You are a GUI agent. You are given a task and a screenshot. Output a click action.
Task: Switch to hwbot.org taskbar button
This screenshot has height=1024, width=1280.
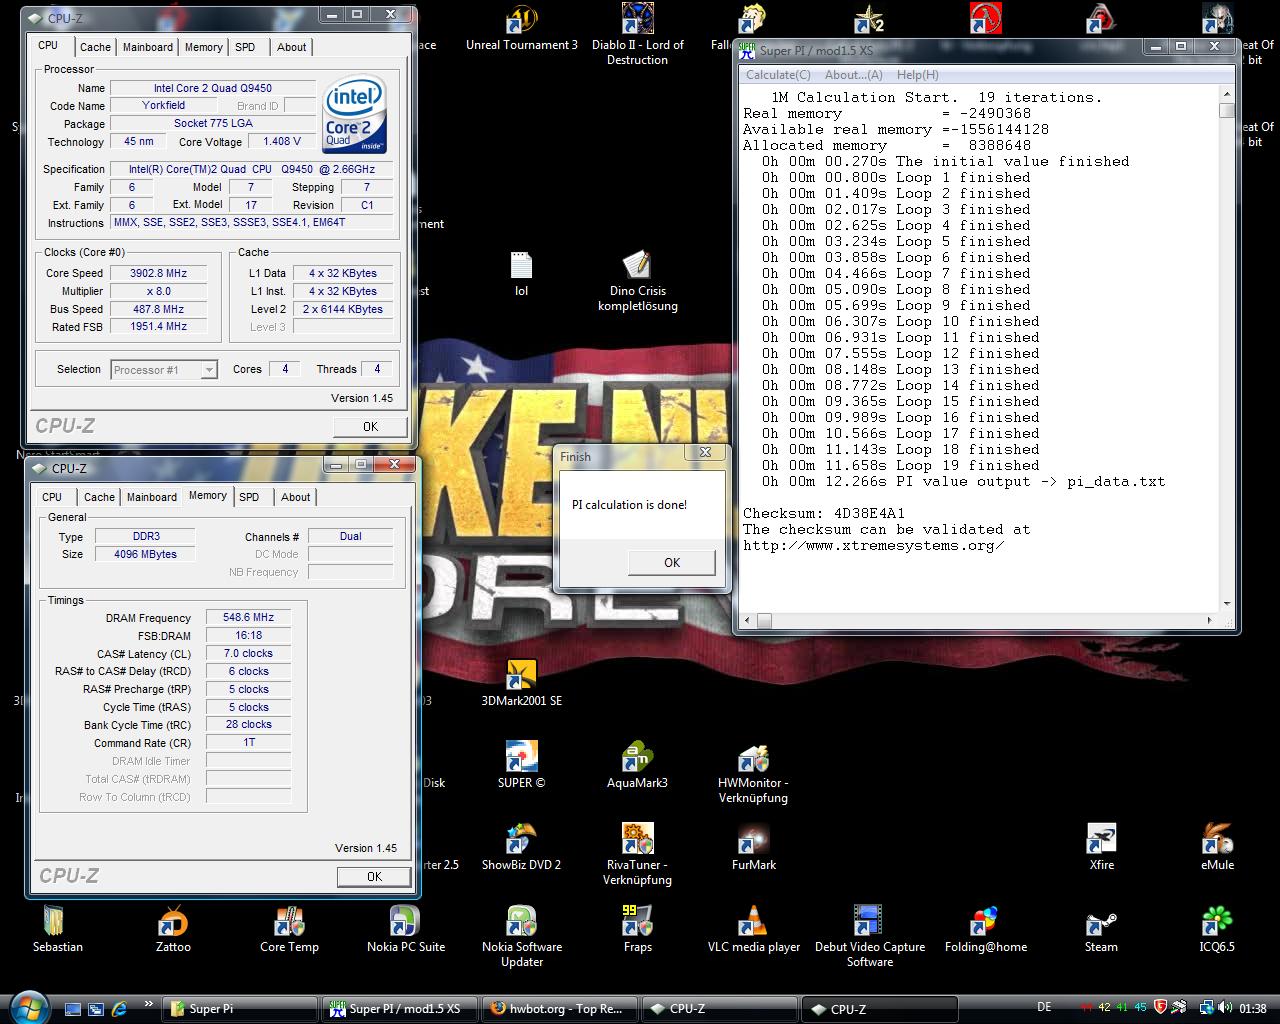point(558,1009)
